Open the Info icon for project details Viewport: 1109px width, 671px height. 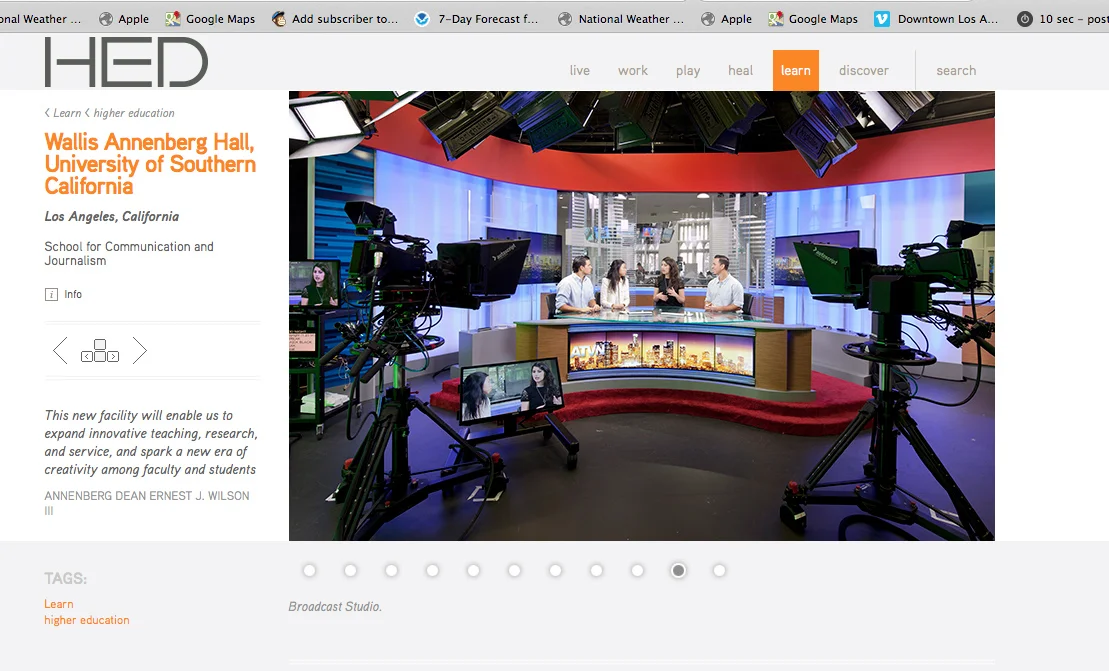(51, 294)
